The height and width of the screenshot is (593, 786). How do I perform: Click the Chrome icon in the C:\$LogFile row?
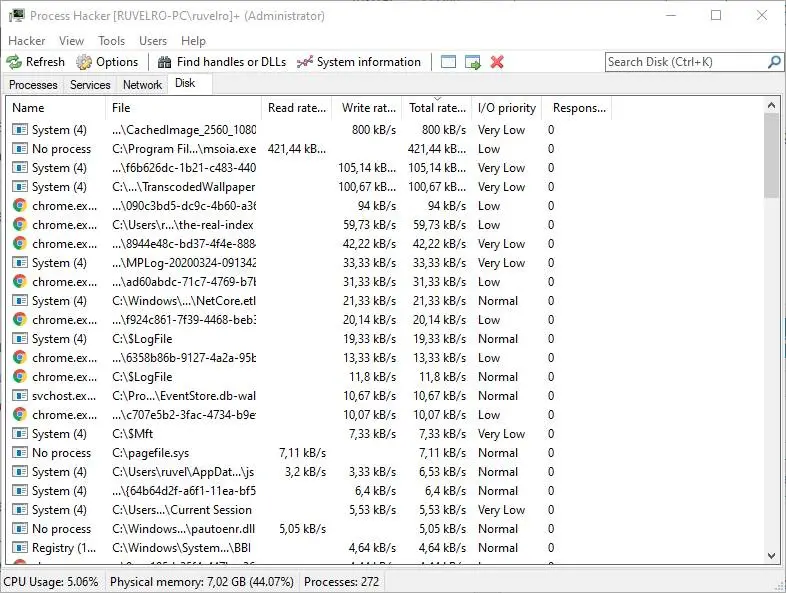click(20, 377)
